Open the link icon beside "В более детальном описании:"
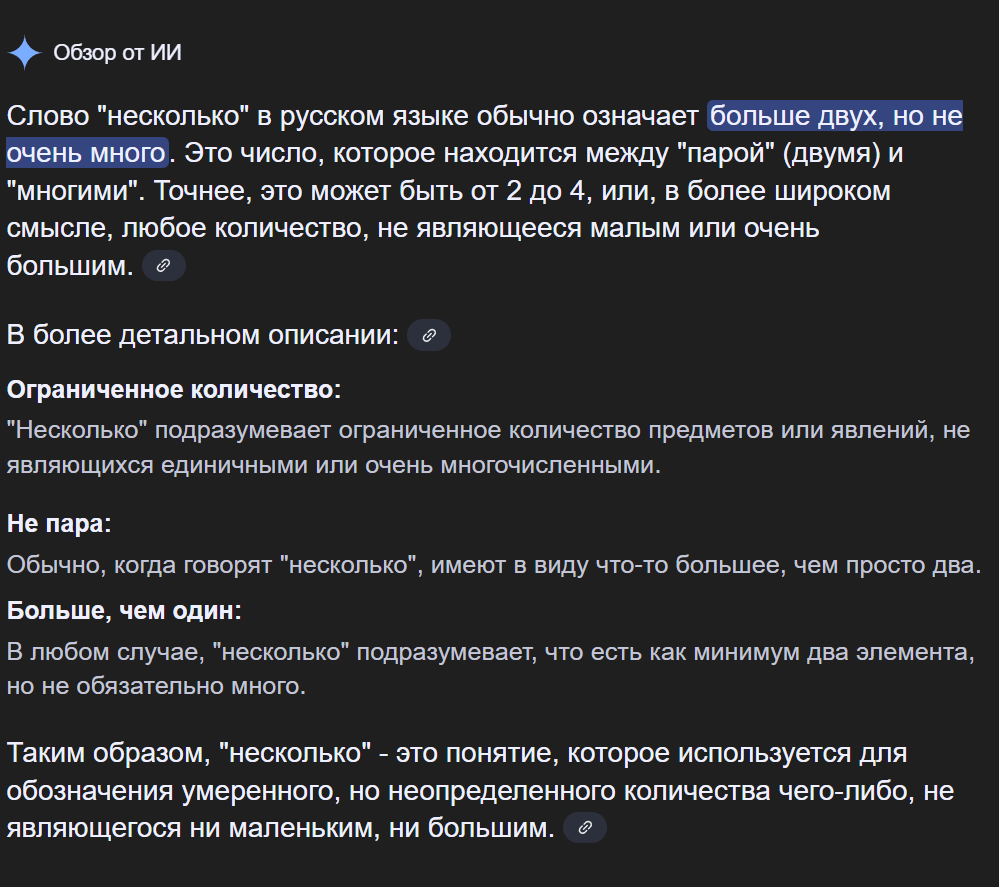The height and width of the screenshot is (887, 999). click(429, 336)
